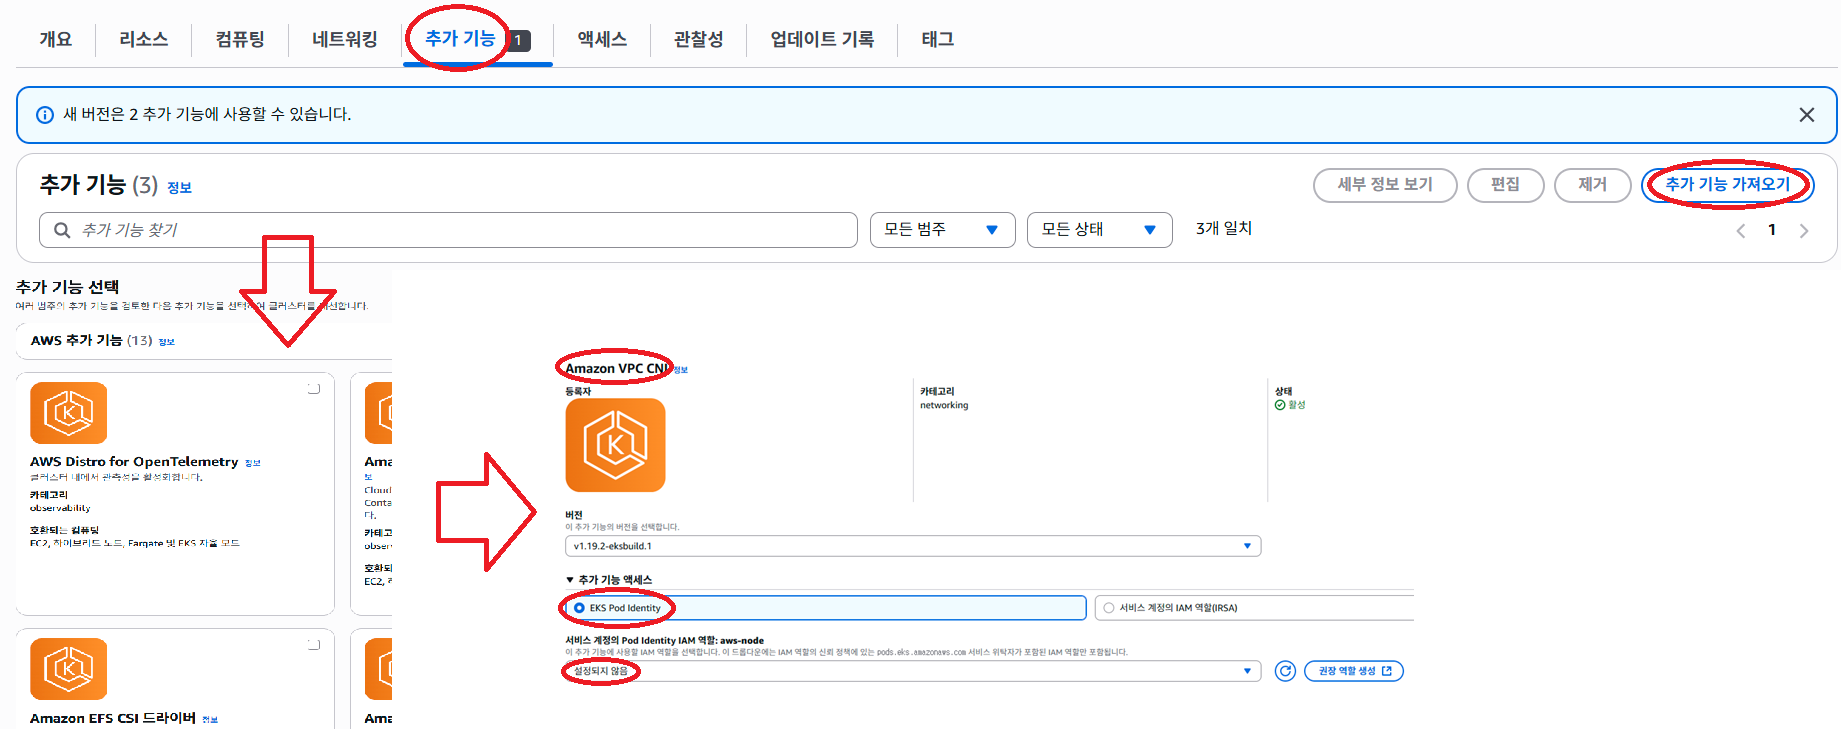Open the 모든 상태 status filter dropdown
Viewport: 1841px width, 756px height.
[1098, 230]
